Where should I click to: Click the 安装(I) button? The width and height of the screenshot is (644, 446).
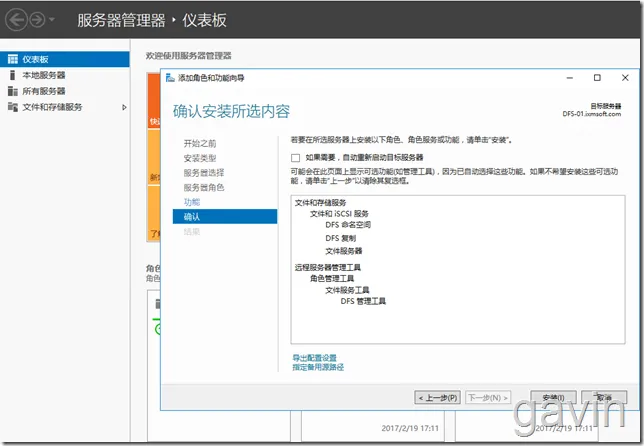pos(553,397)
